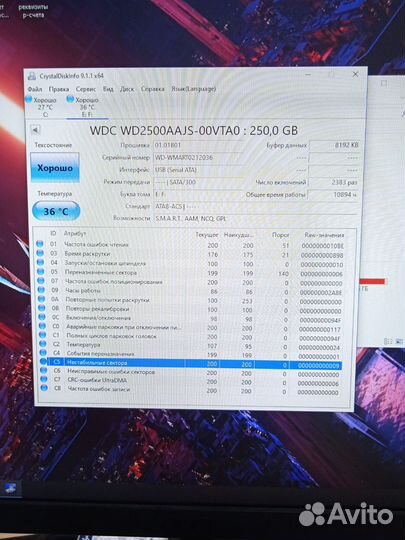Open the Диск menu
The width and height of the screenshot is (405, 540).
click(x=127, y=89)
